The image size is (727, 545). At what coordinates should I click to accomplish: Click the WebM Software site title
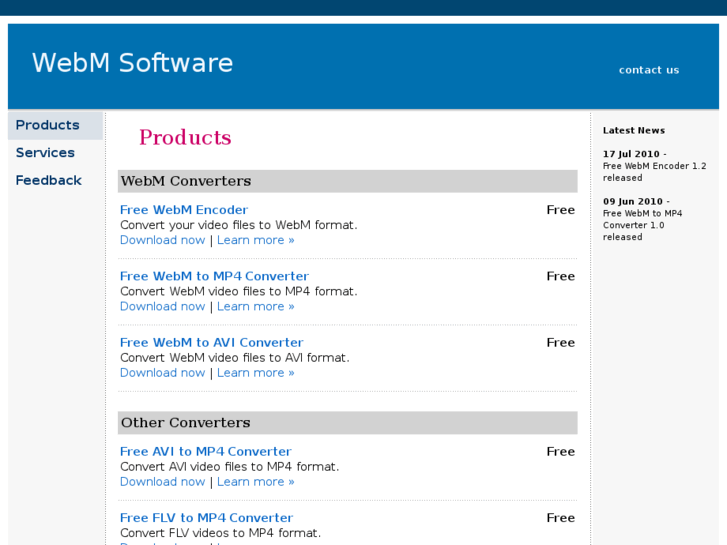132,63
